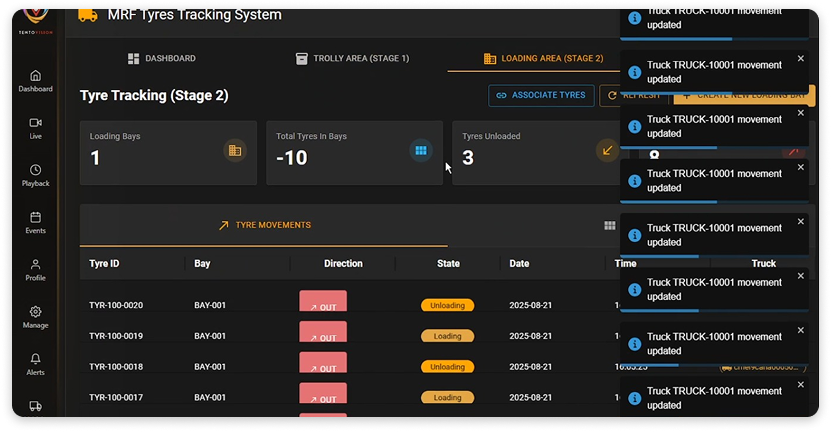Switch to Trolly Area (Stage 1) tab
831x432 pixels.
pyautogui.click(x=352, y=59)
